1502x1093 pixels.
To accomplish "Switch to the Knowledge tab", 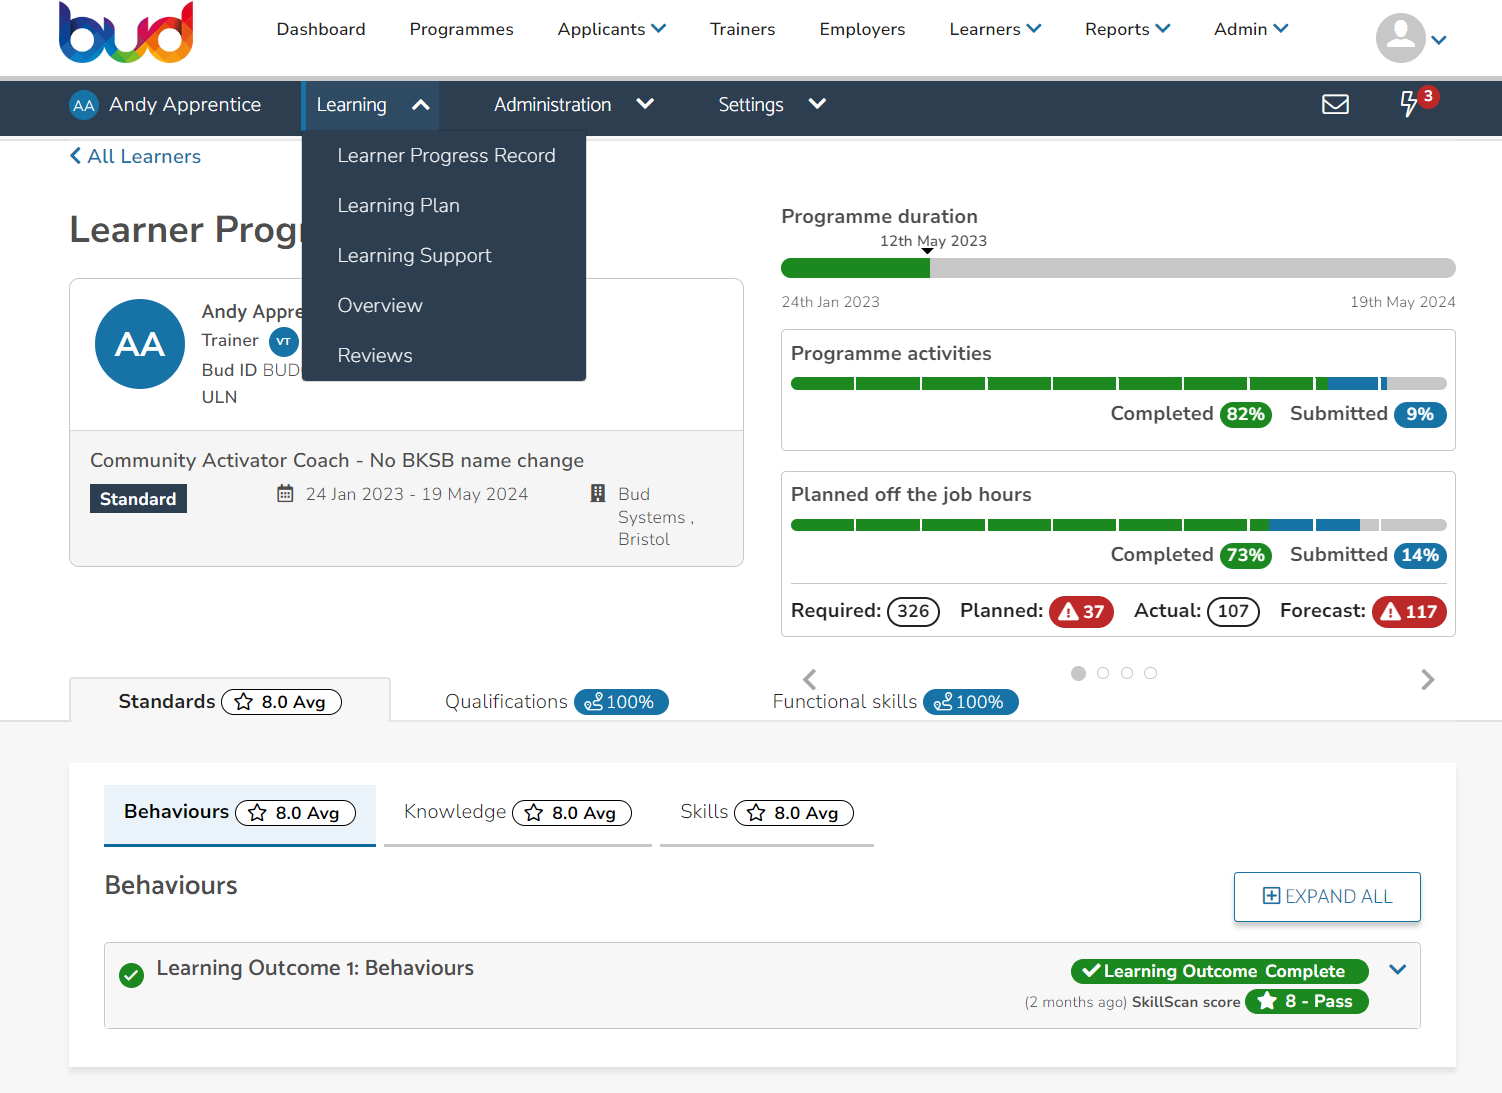I will (x=455, y=812).
